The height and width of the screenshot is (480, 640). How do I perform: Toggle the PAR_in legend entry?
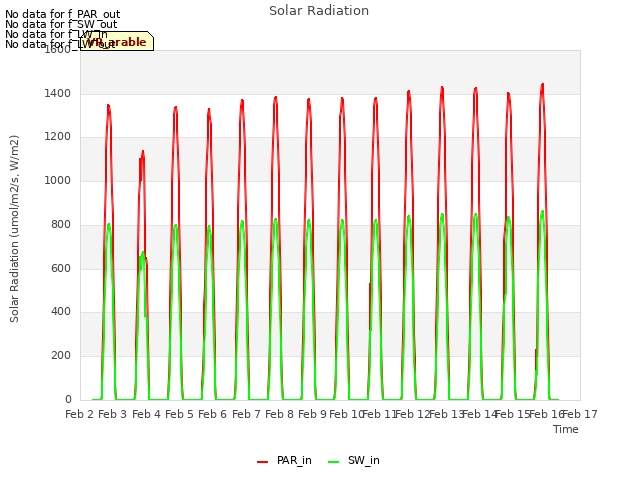coord(284,461)
